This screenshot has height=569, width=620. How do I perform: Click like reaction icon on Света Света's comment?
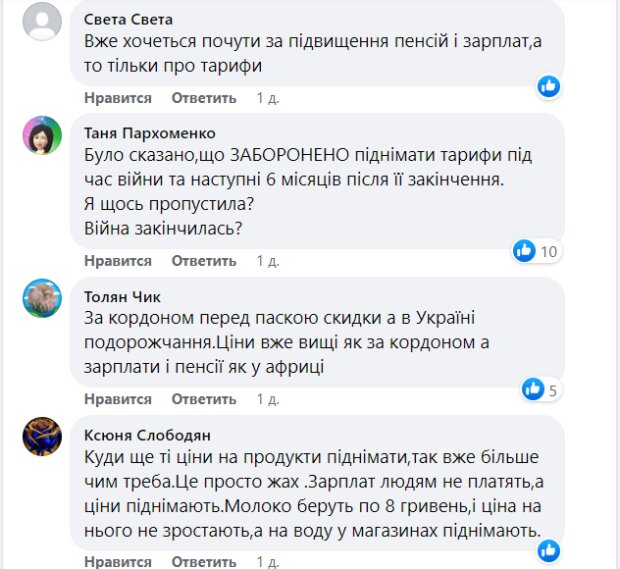tap(549, 87)
